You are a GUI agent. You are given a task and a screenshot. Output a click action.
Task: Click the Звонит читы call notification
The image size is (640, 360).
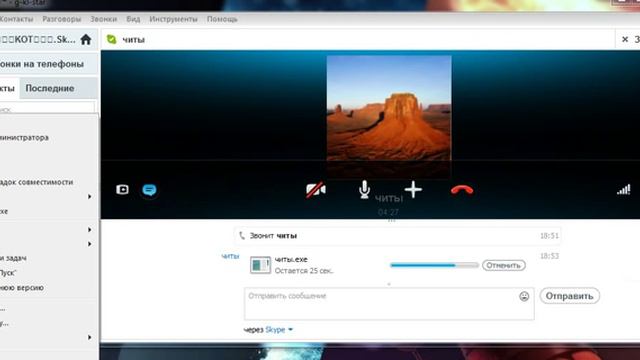pos(398,236)
